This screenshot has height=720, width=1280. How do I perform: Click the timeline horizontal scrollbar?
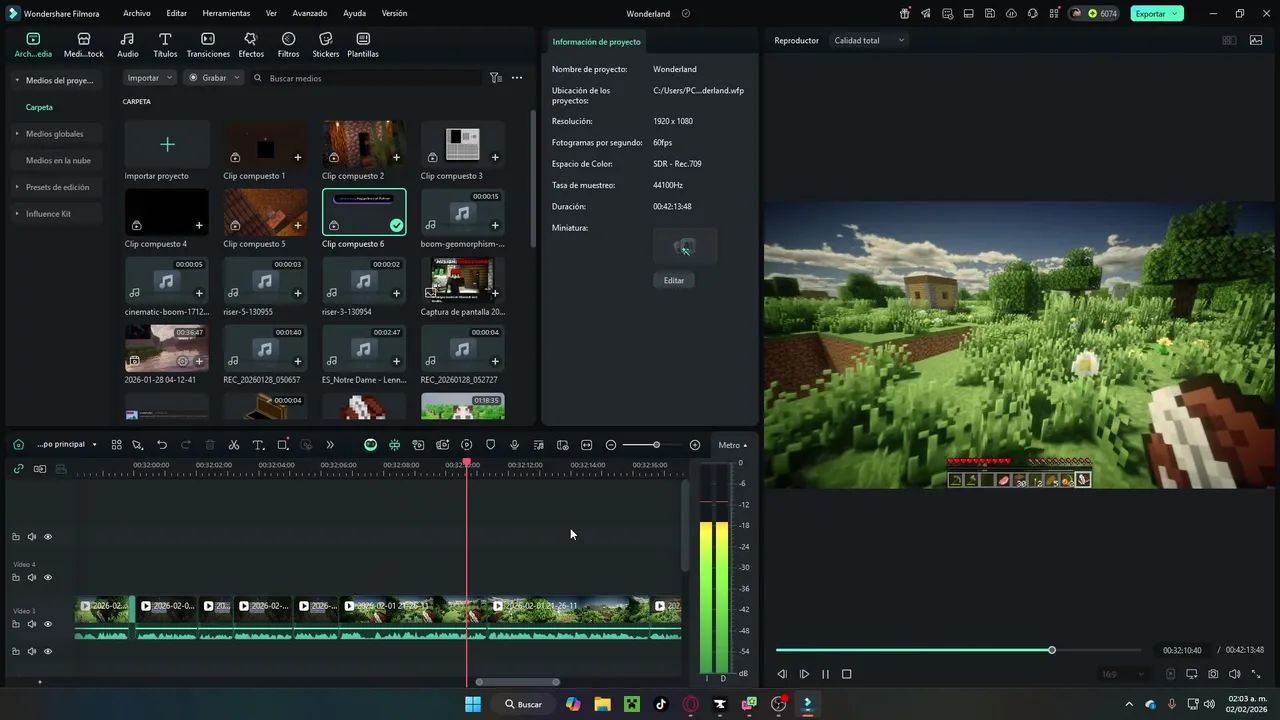point(517,682)
